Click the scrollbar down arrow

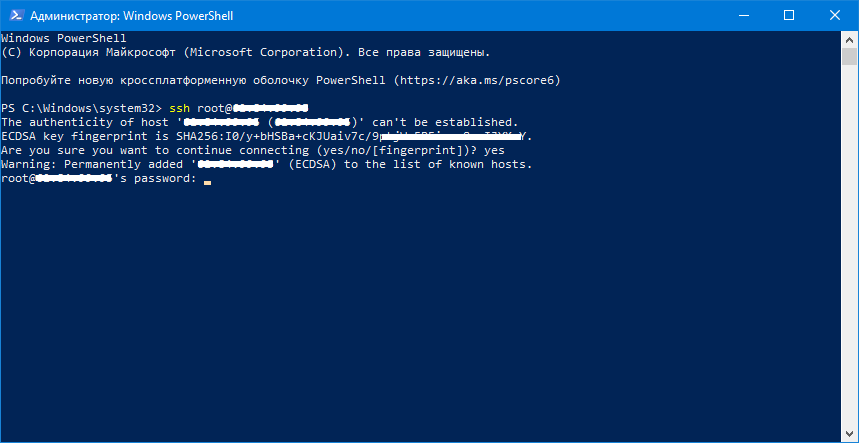tap(849, 434)
